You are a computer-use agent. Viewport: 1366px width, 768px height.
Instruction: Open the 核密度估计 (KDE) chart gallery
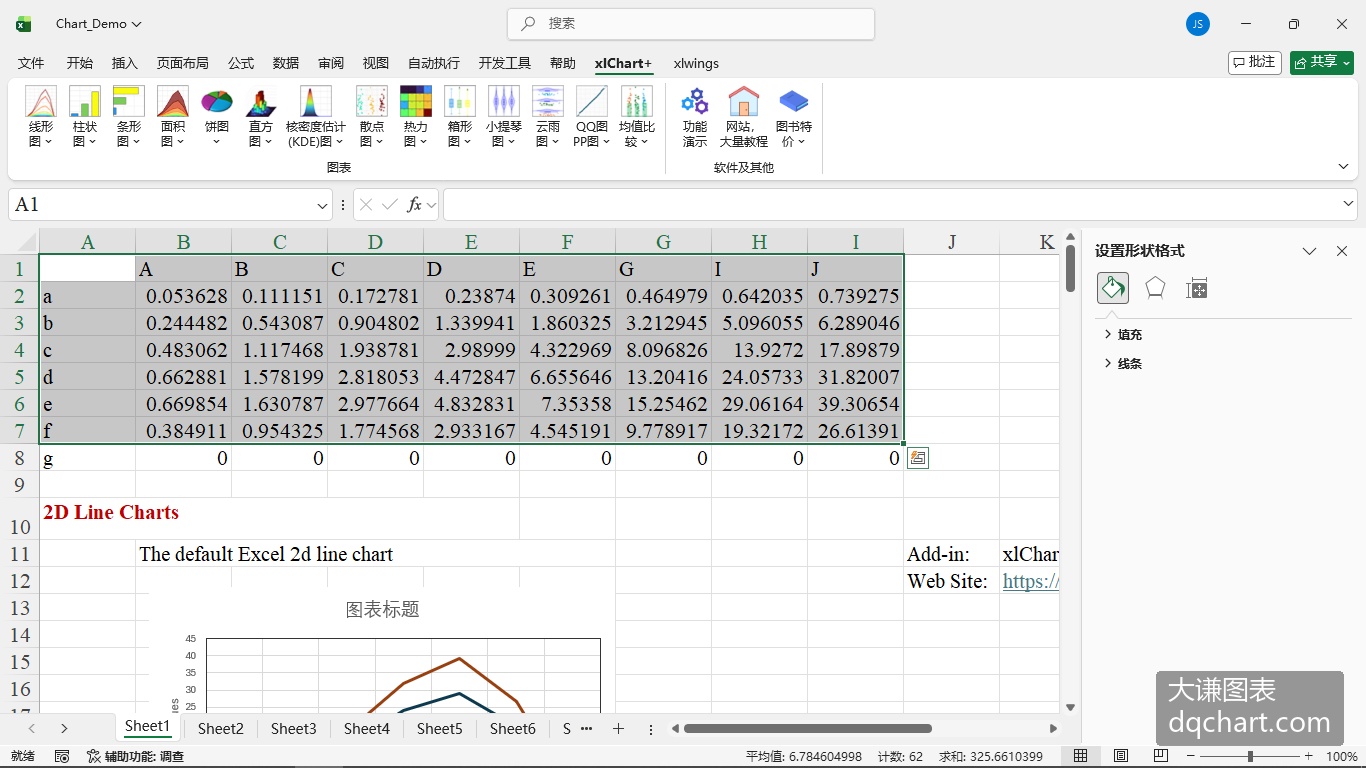click(x=316, y=117)
